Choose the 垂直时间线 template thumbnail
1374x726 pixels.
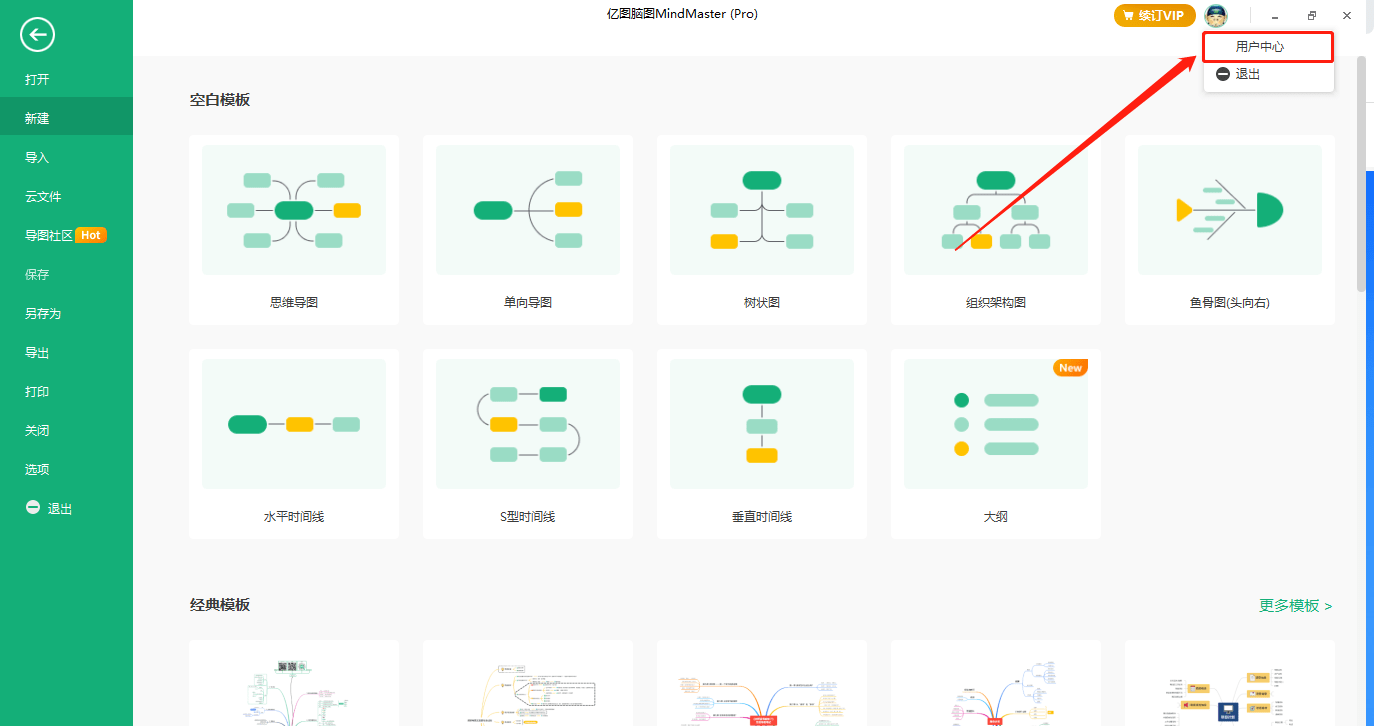click(762, 424)
